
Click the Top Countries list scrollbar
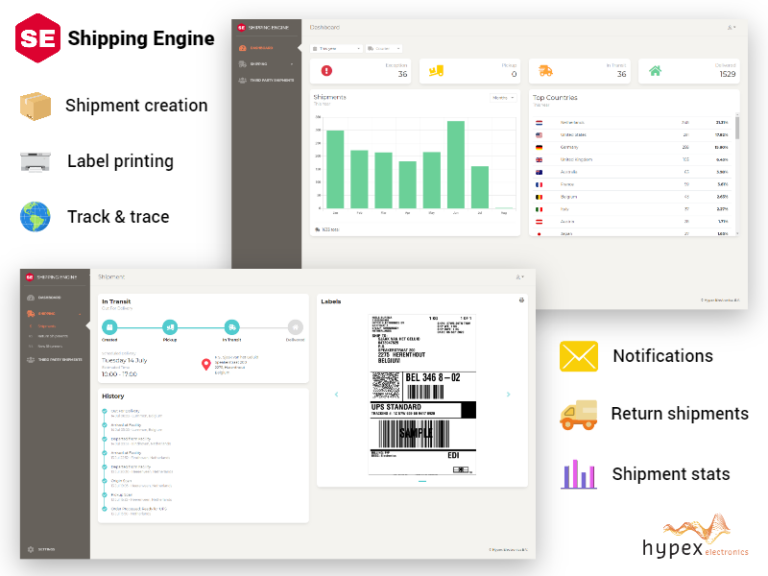coord(738,126)
